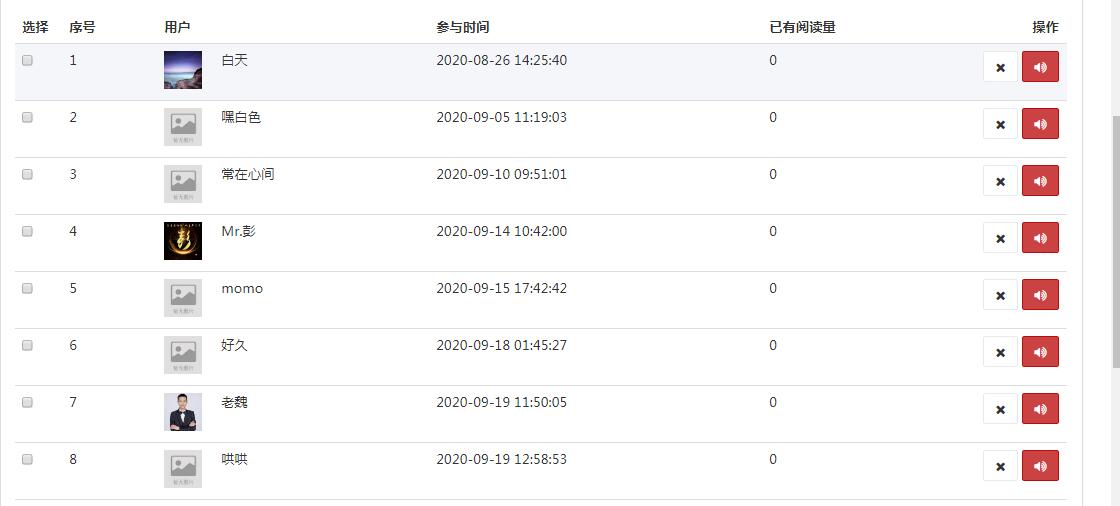Delete momo entry using X icon
The width and height of the screenshot is (1120, 506).
[1000, 294]
